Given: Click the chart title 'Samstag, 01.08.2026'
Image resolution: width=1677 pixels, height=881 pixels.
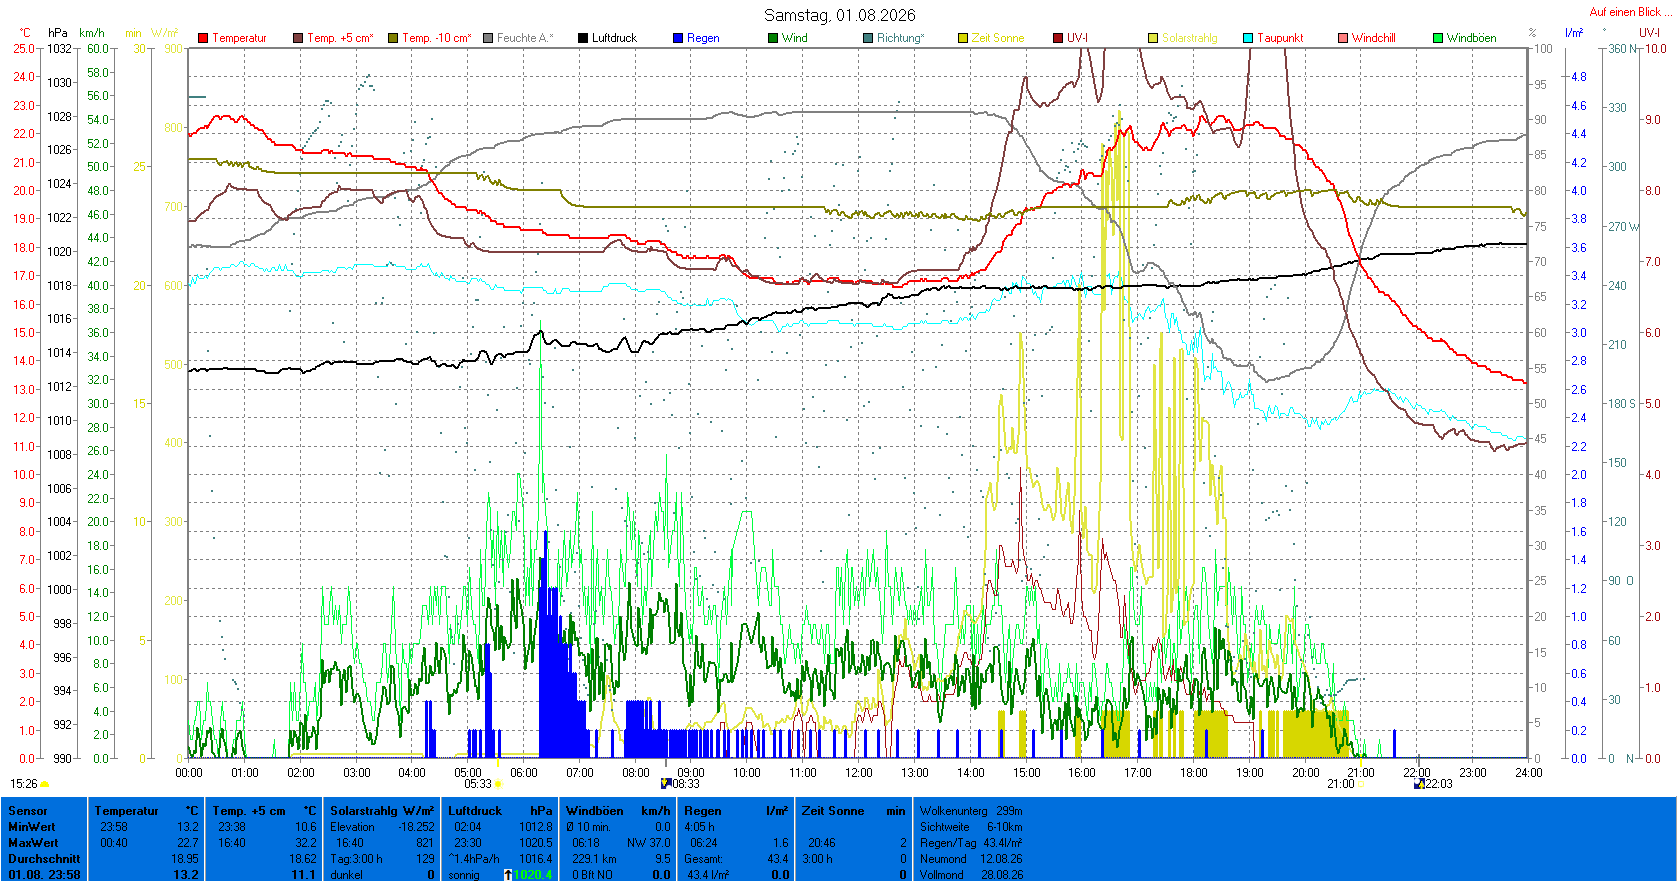Looking at the screenshot, I should point(839,15).
